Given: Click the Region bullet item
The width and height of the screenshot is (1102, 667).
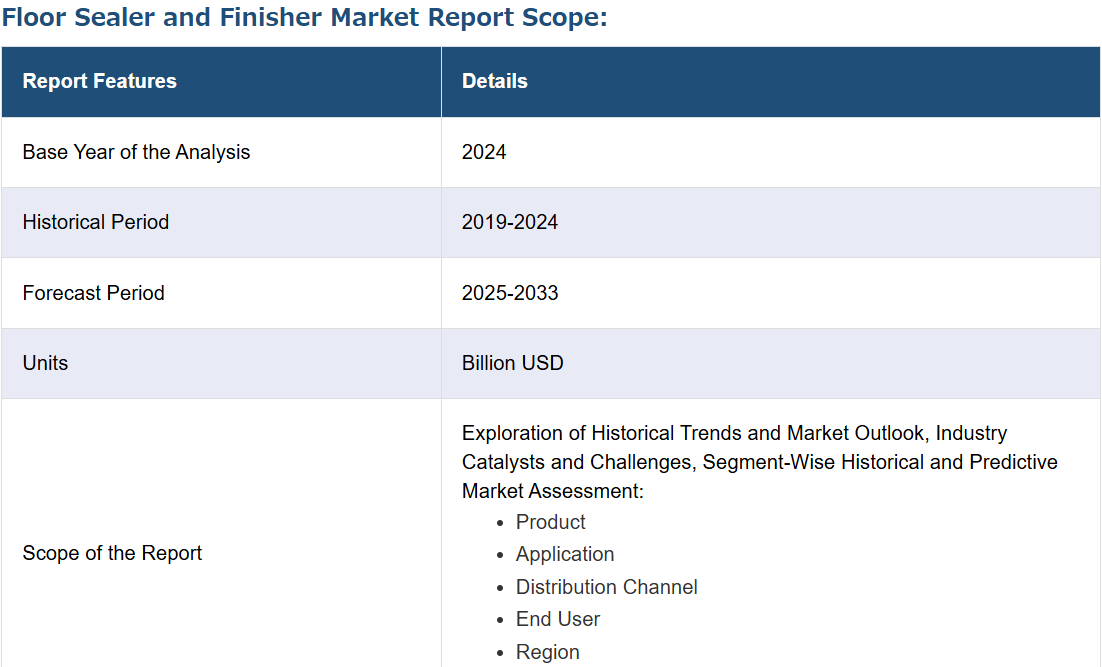Looking at the screenshot, I should [x=547, y=652].
